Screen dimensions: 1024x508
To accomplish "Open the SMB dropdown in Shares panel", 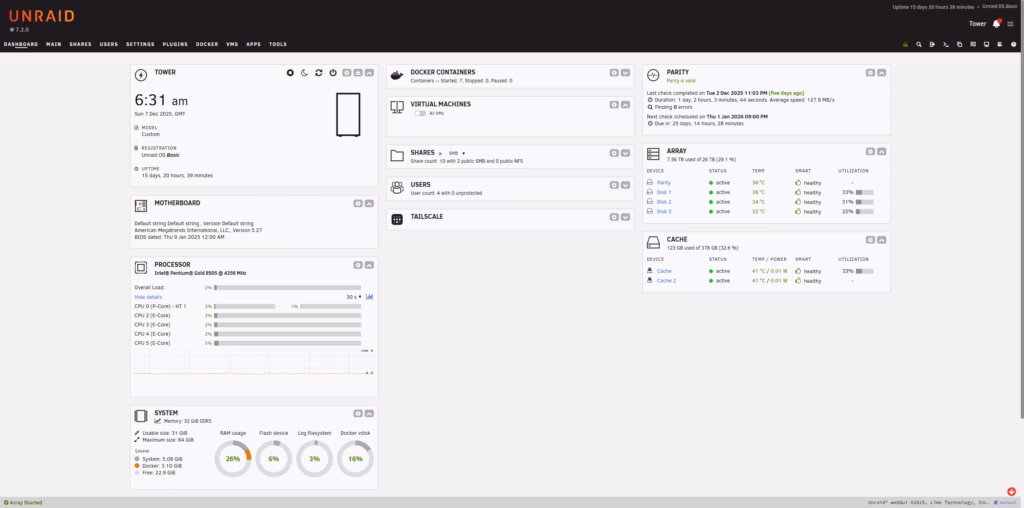I will (x=456, y=153).
